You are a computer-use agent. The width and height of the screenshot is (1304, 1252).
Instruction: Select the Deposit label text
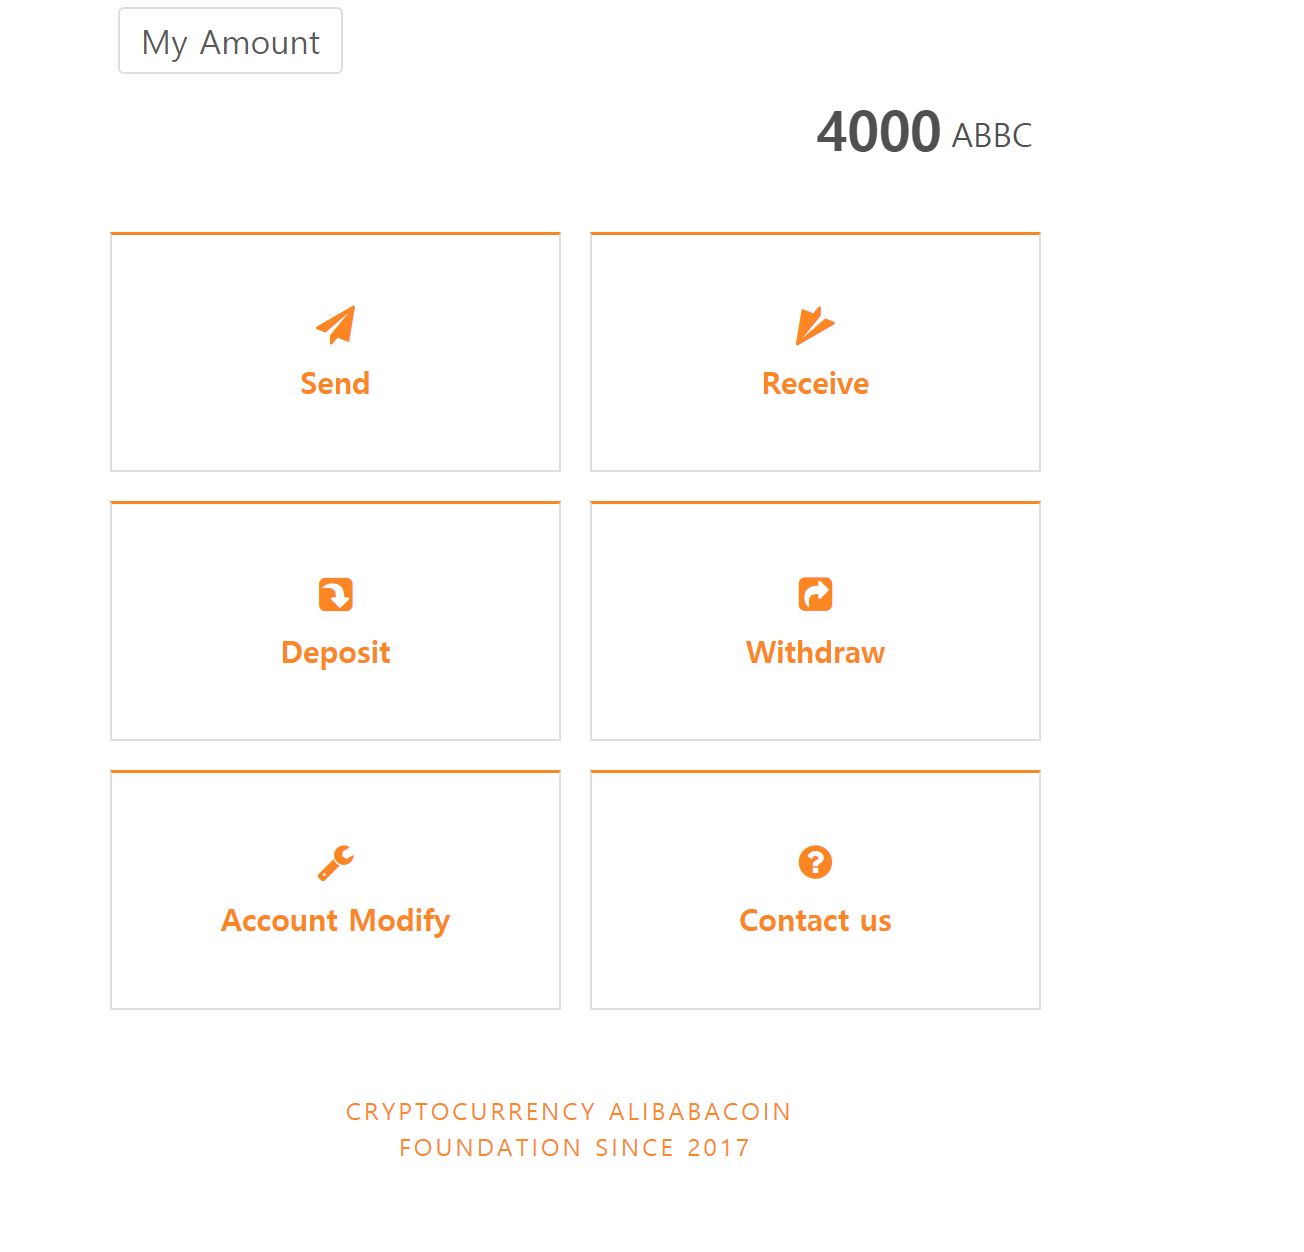[x=335, y=652]
